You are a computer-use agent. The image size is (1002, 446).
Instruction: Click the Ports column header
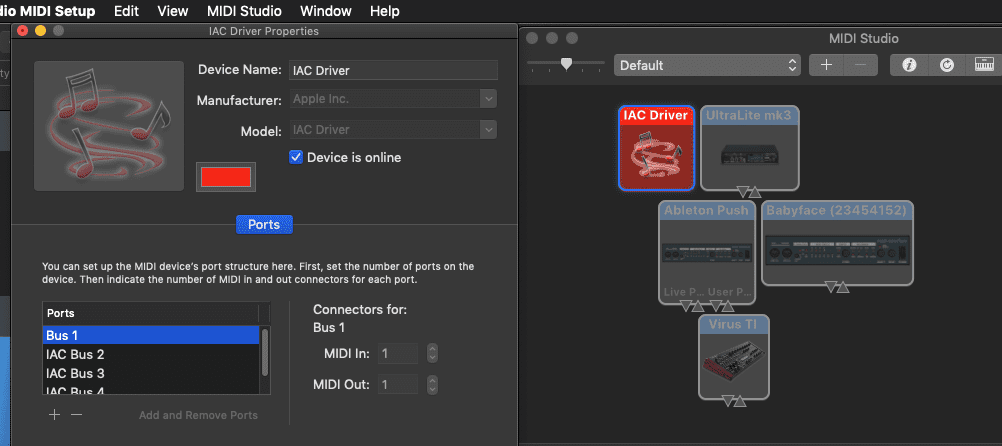151,313
